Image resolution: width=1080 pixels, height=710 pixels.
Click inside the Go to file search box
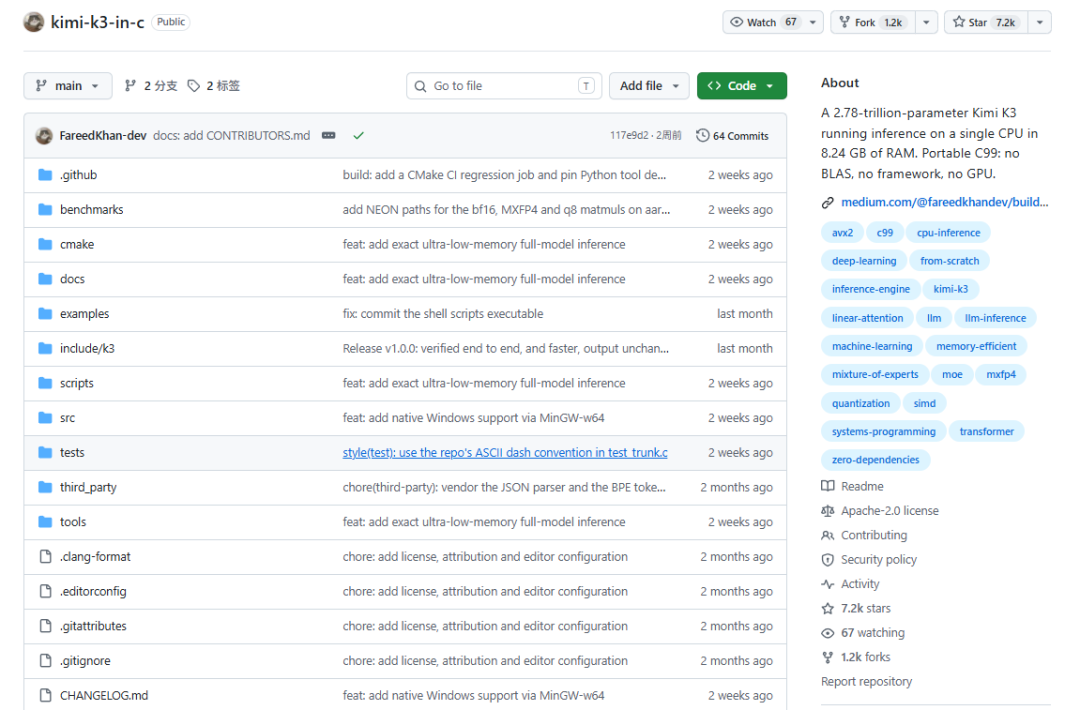503,85
